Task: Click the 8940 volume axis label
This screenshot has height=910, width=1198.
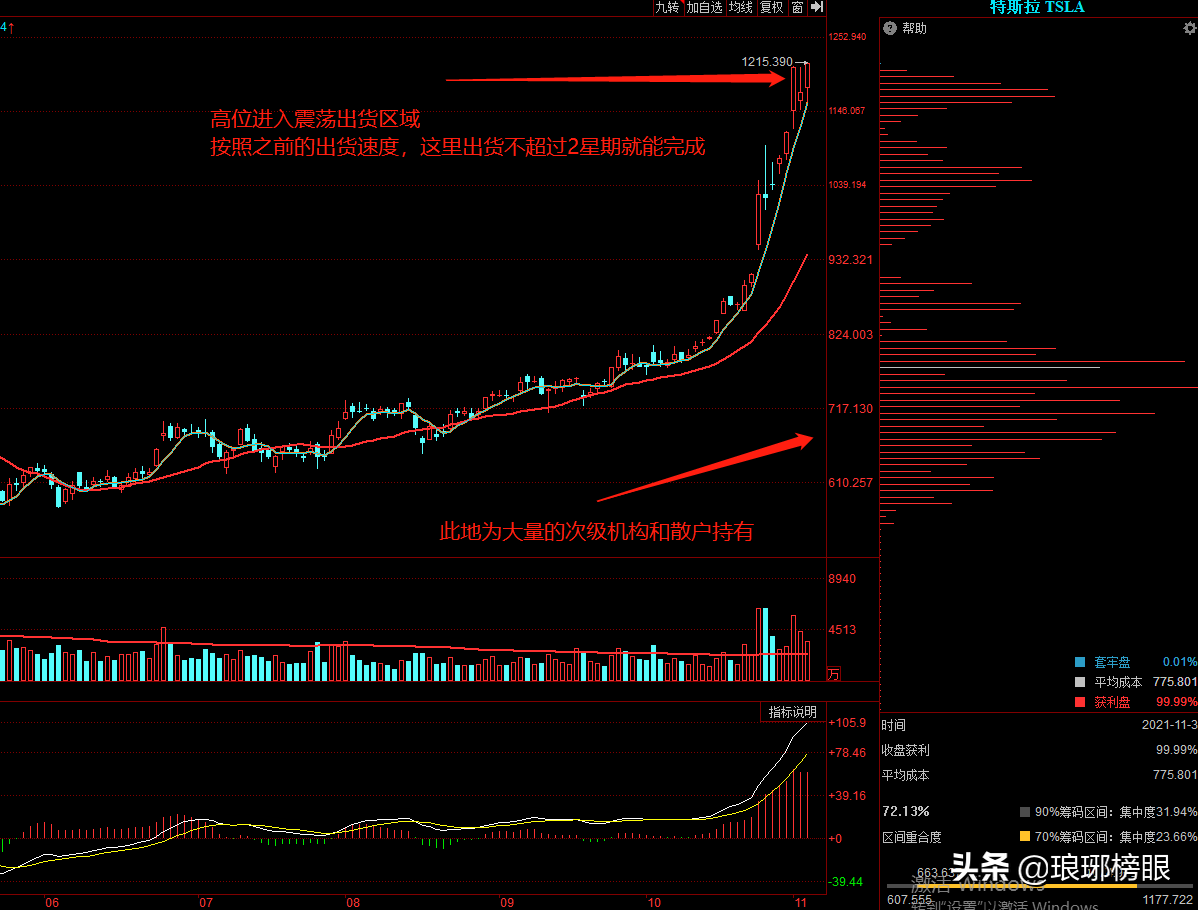Action: pos(842,579)
